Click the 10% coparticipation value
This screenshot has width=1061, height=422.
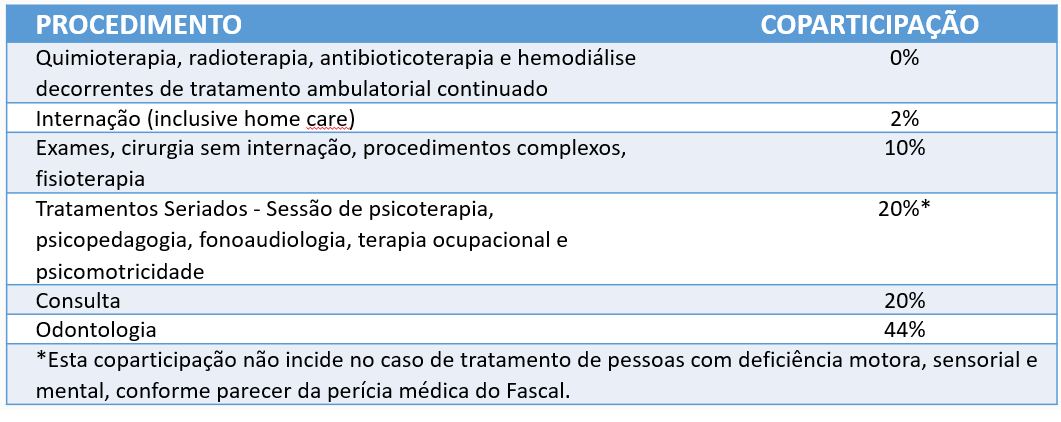904,149
